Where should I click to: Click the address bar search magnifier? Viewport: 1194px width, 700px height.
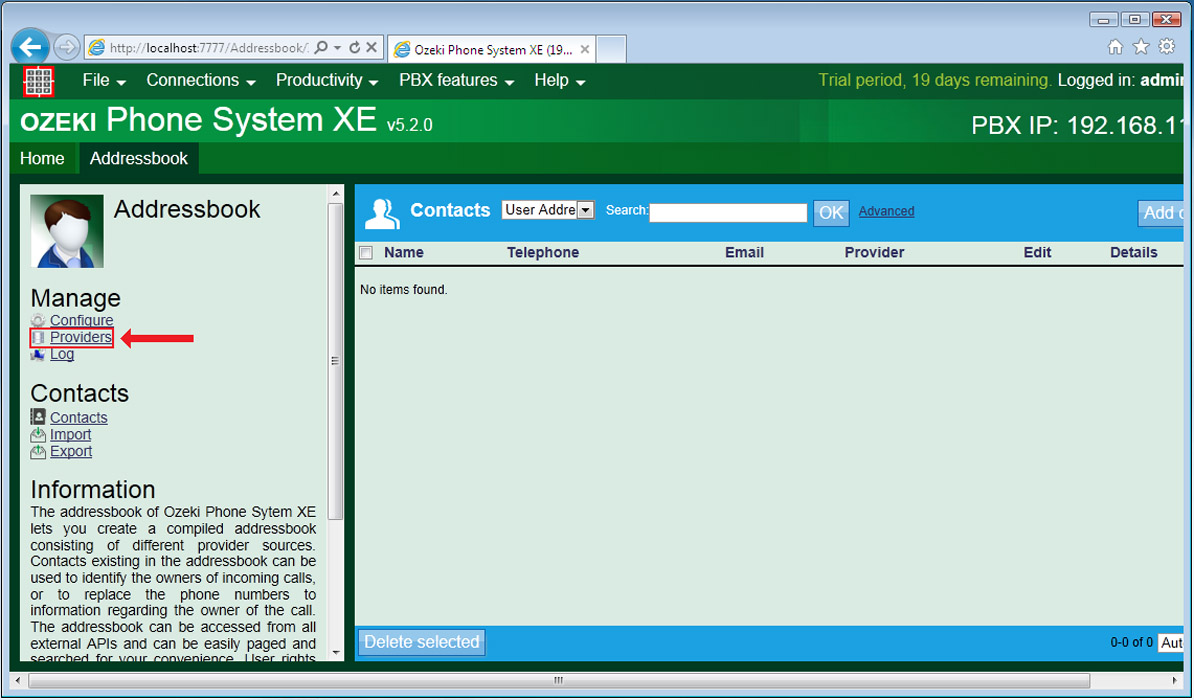tap(321, 48)
